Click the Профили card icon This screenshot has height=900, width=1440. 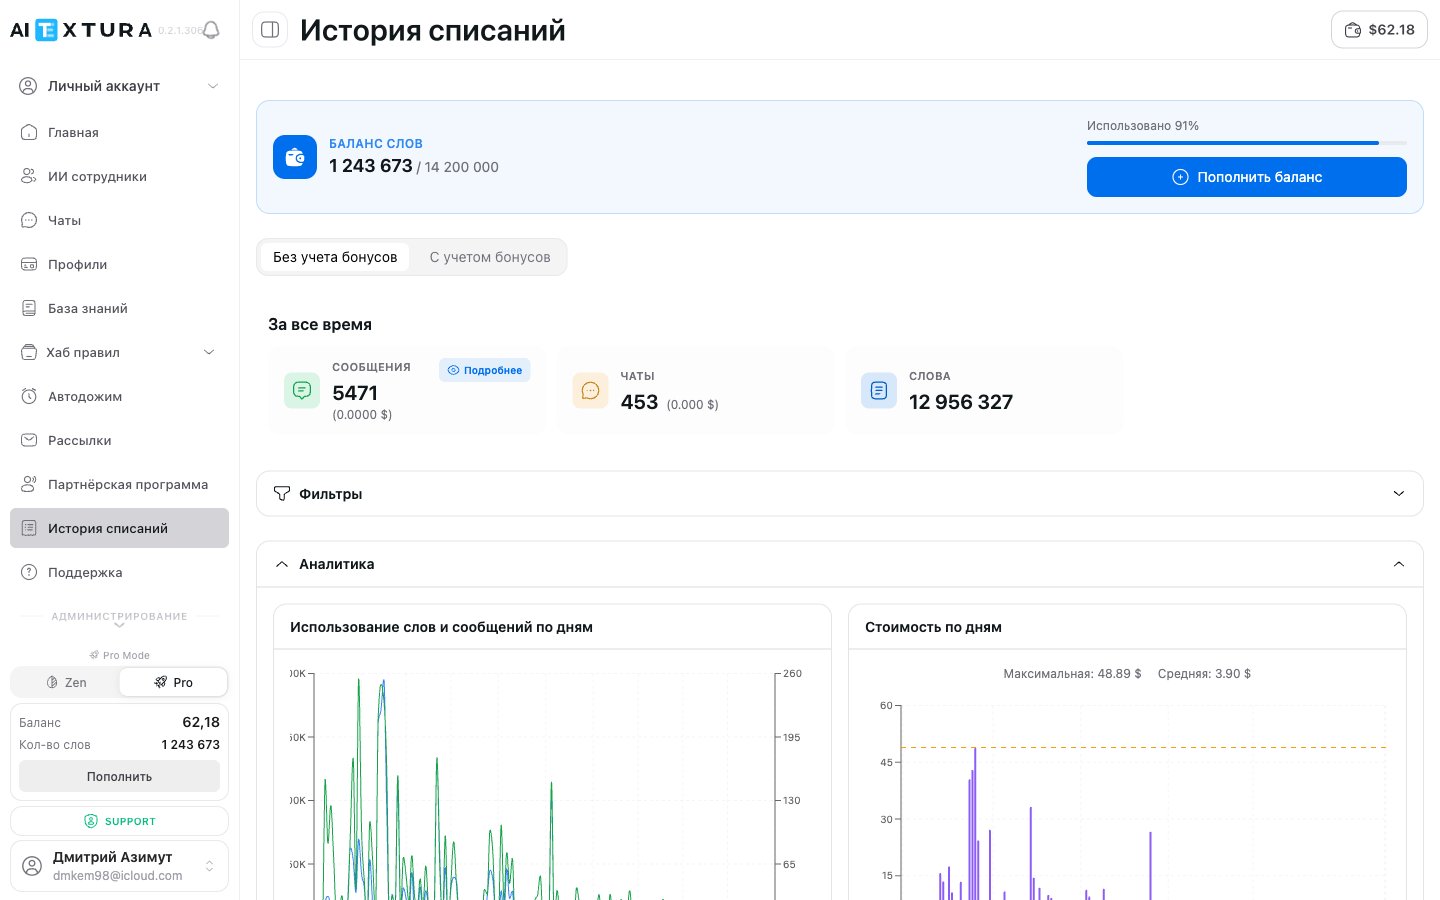tap(29, 264)
